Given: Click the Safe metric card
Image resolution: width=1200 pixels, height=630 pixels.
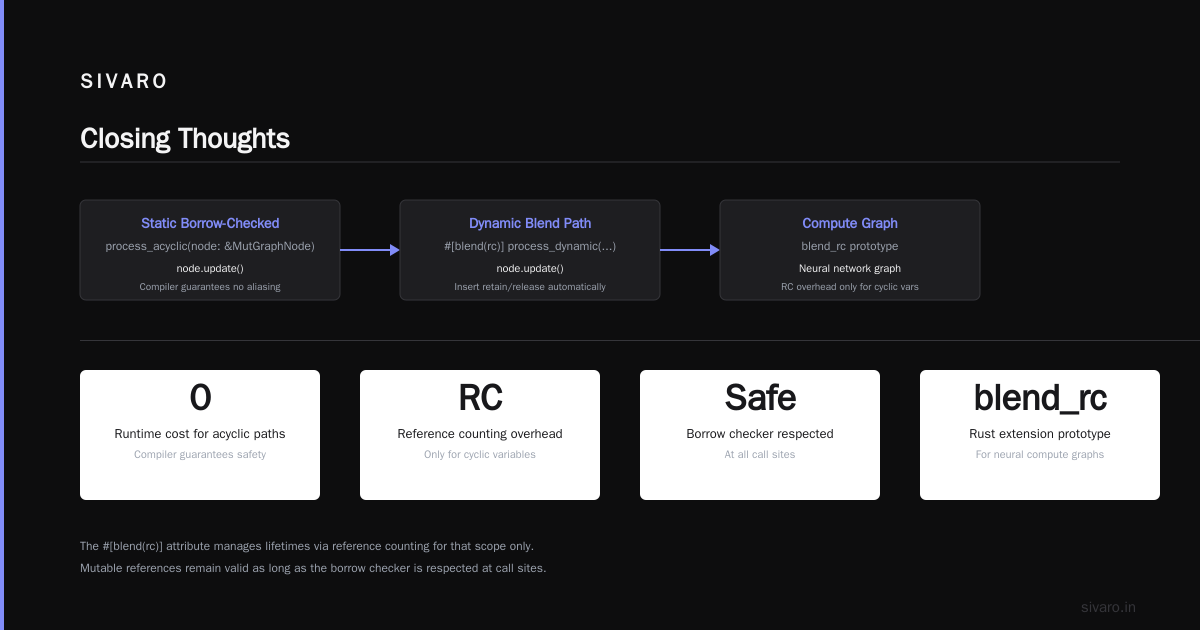Looking at the screenshot, I should tap(760, 435).
